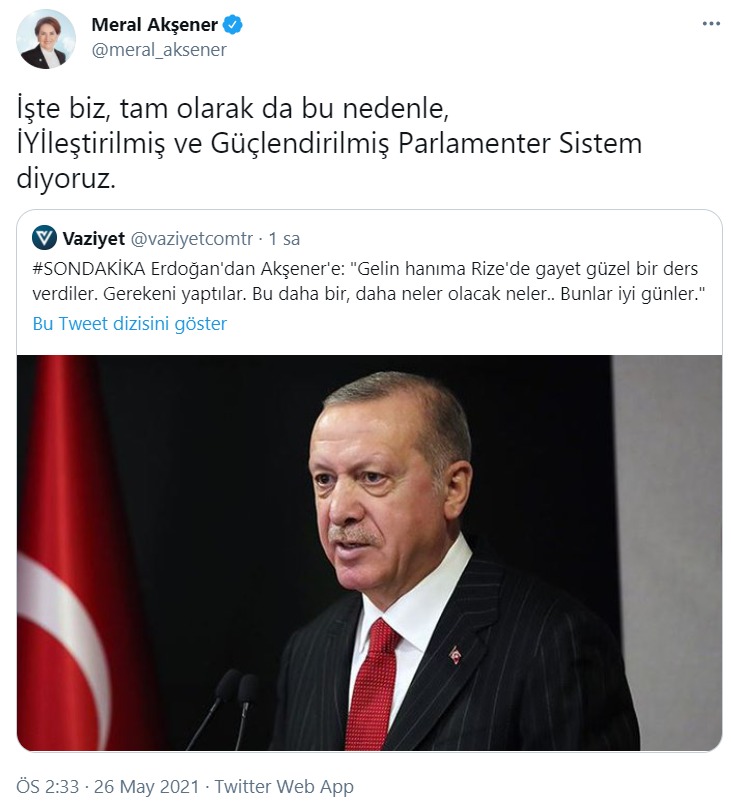Image resolution: width=731 pixels, height=810 pixels.
Task: Open the Meral Akşener display name
Action: coord(154,25)
